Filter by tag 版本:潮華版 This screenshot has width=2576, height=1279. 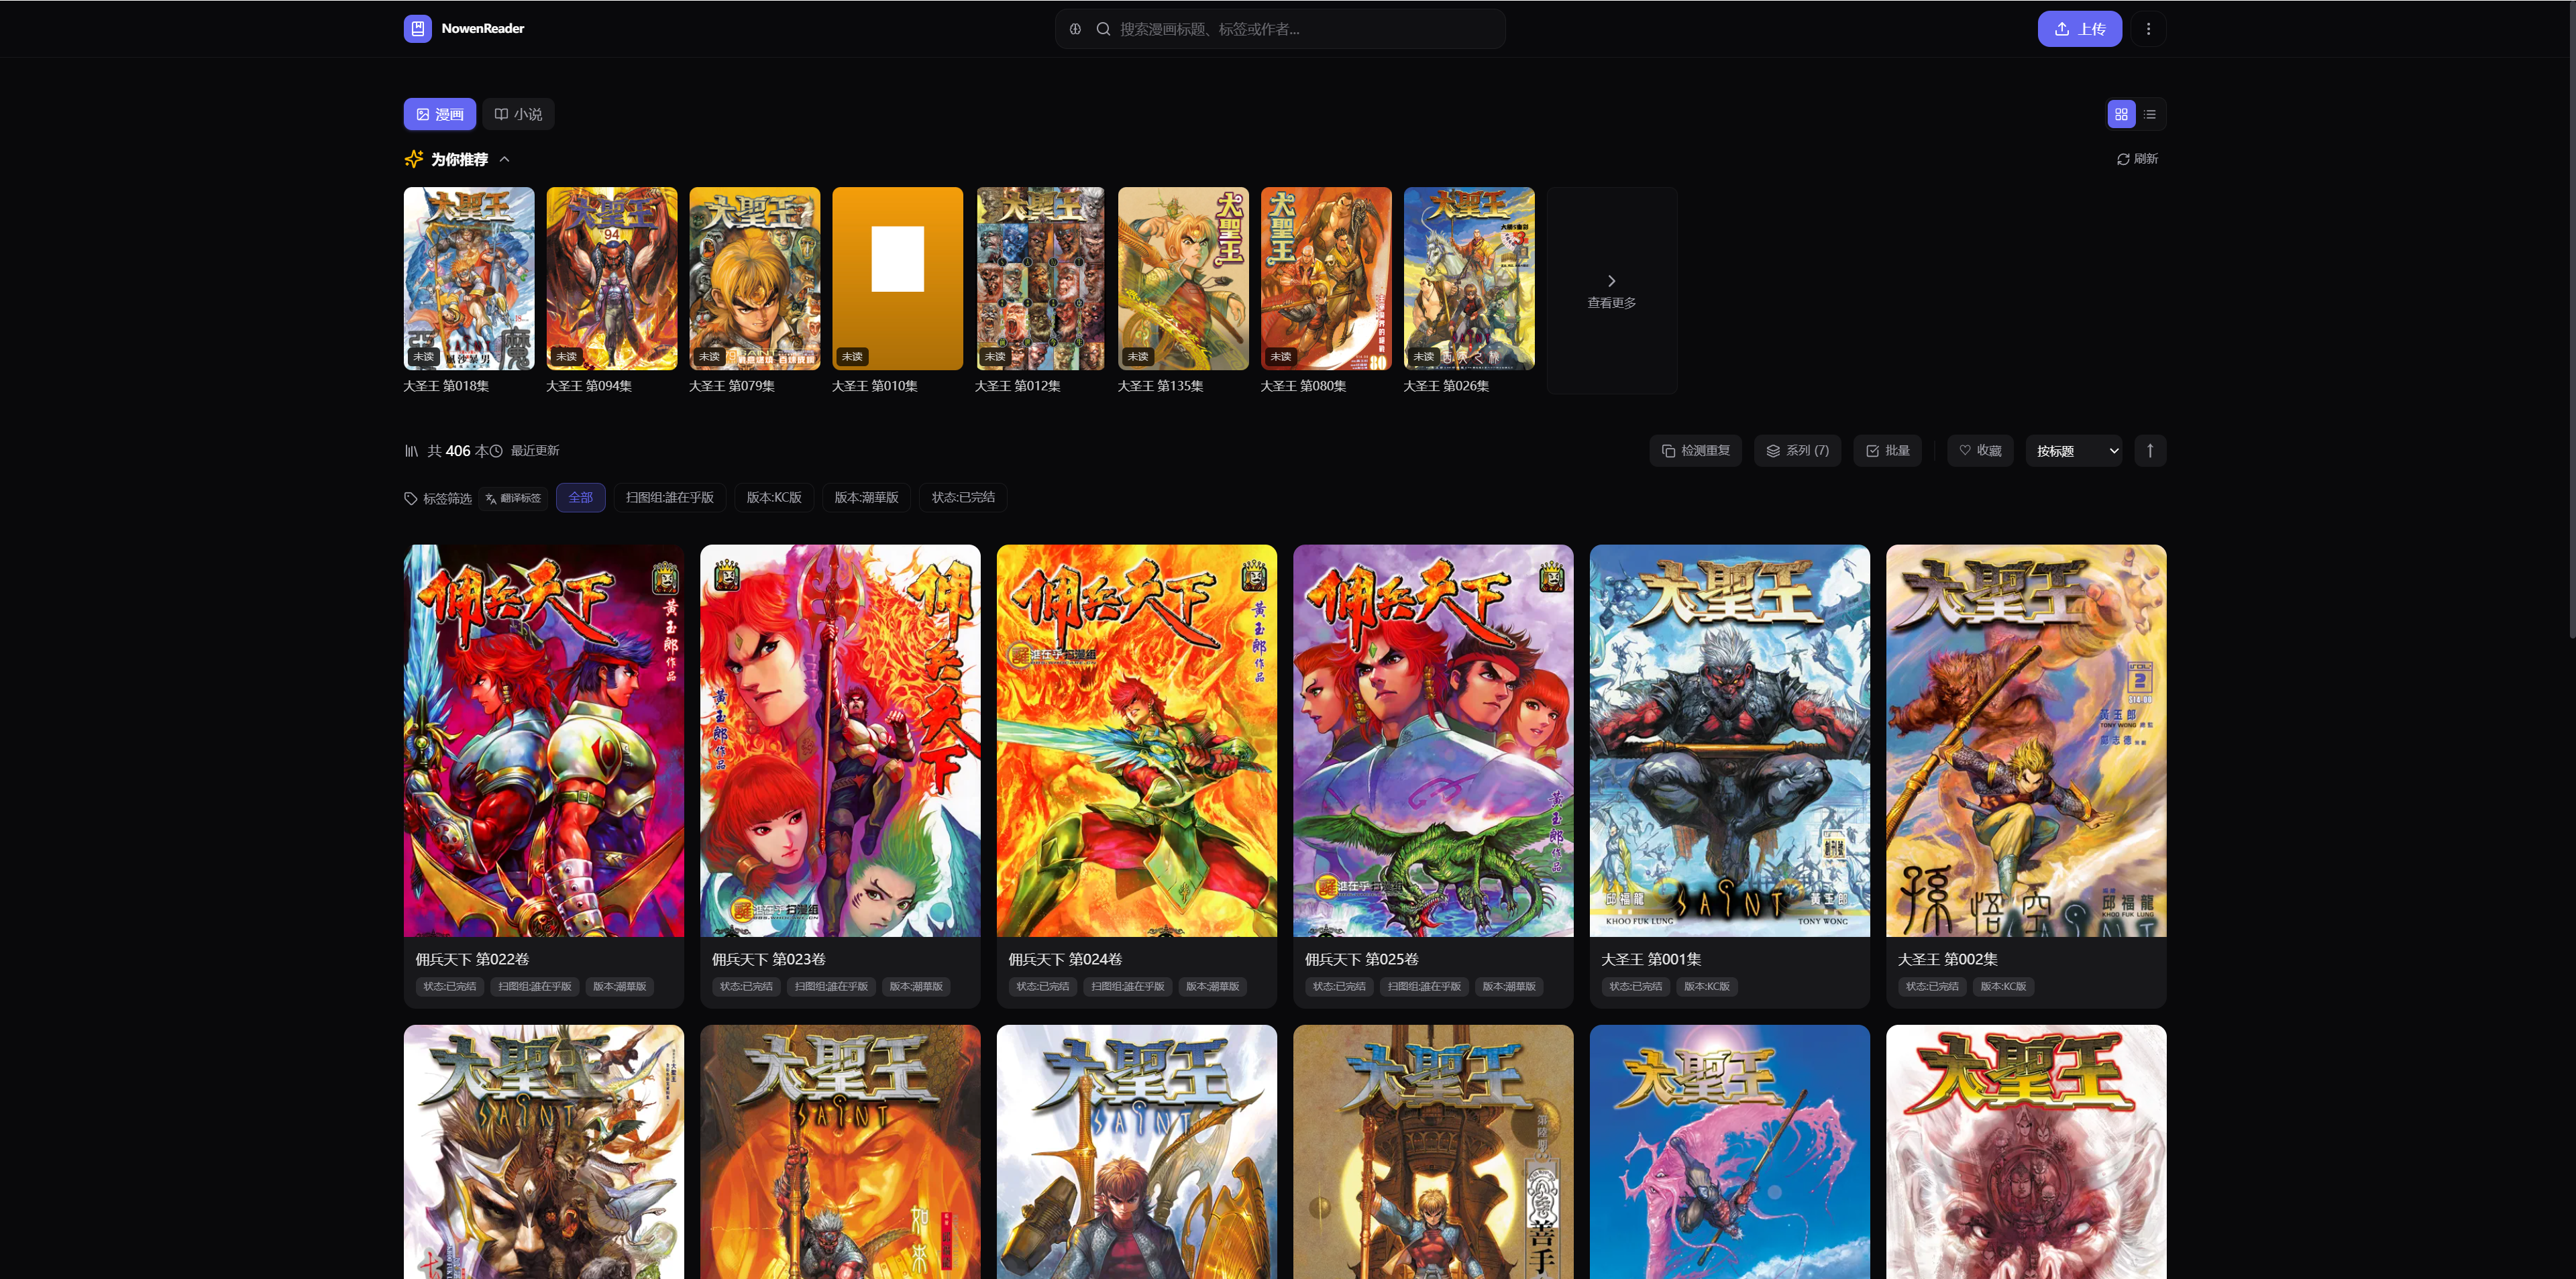coord(866,498)
